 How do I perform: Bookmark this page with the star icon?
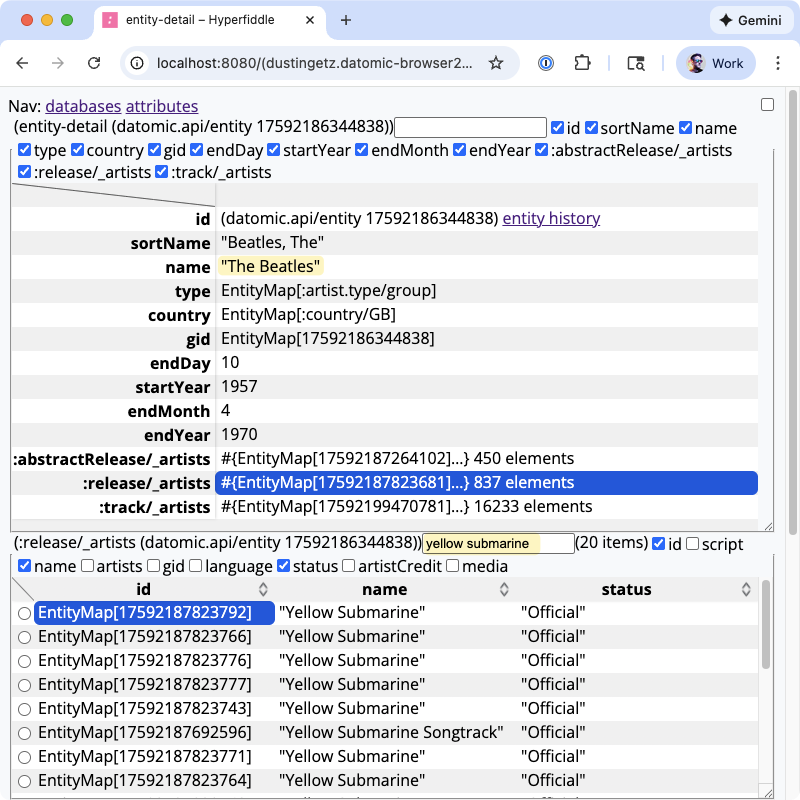click(495, 63)
